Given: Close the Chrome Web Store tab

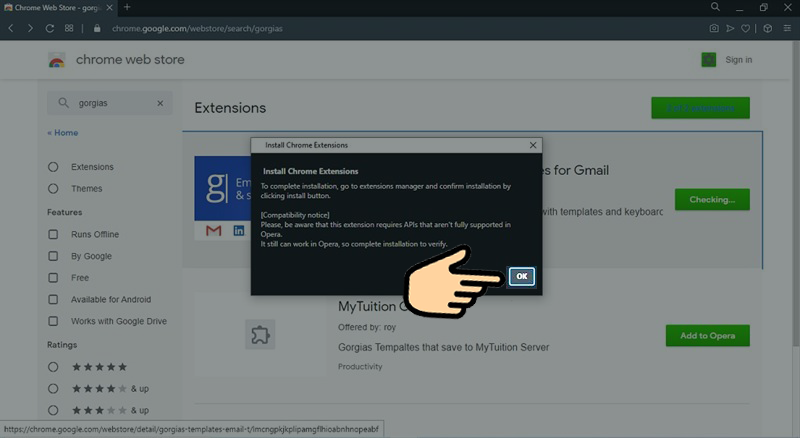Looking at the screenshot, I should [x=110, y=8].
